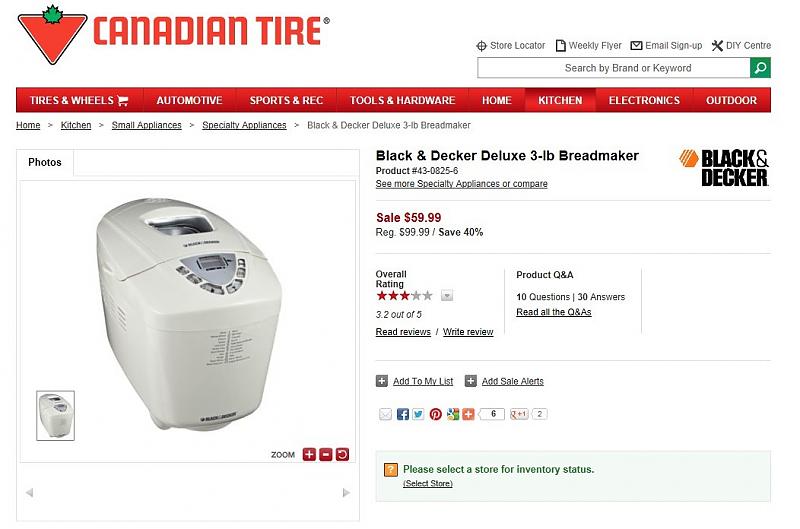Click the Search by Brand or Keyword field
The width and height of the screenshot is (800, 529).
tap(614, 68)
